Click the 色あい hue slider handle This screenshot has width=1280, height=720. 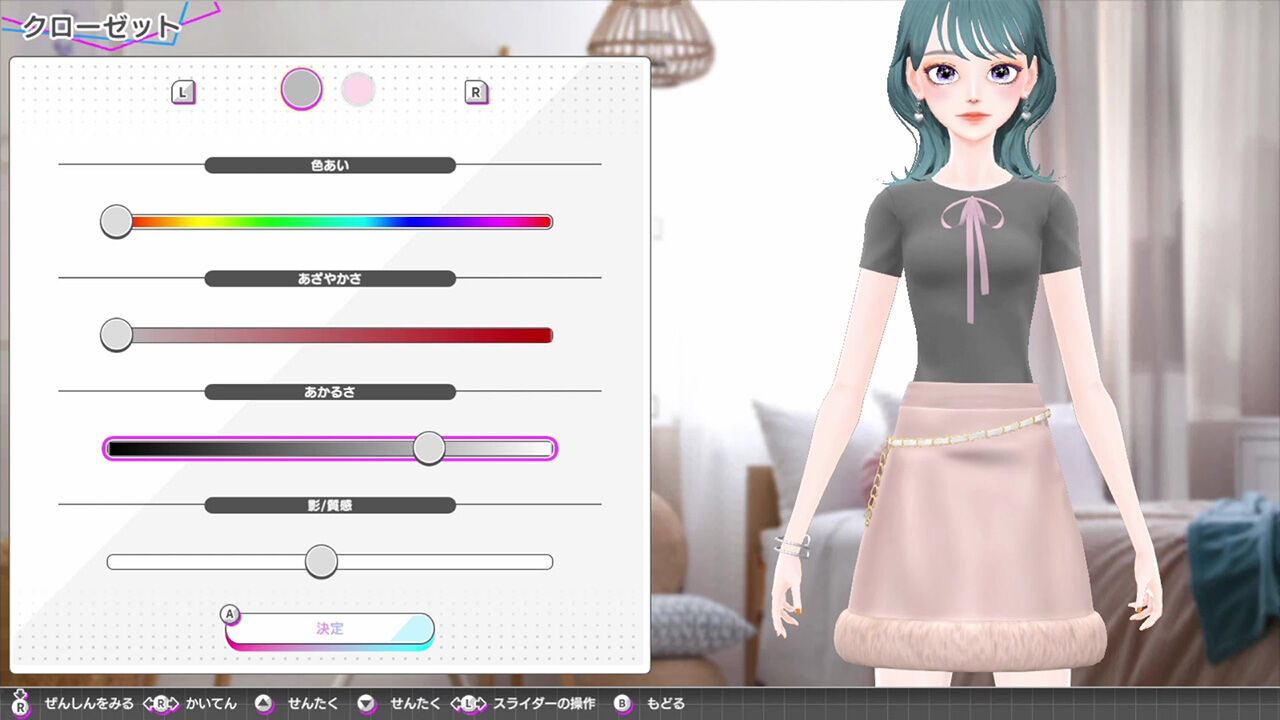(115, 221)
